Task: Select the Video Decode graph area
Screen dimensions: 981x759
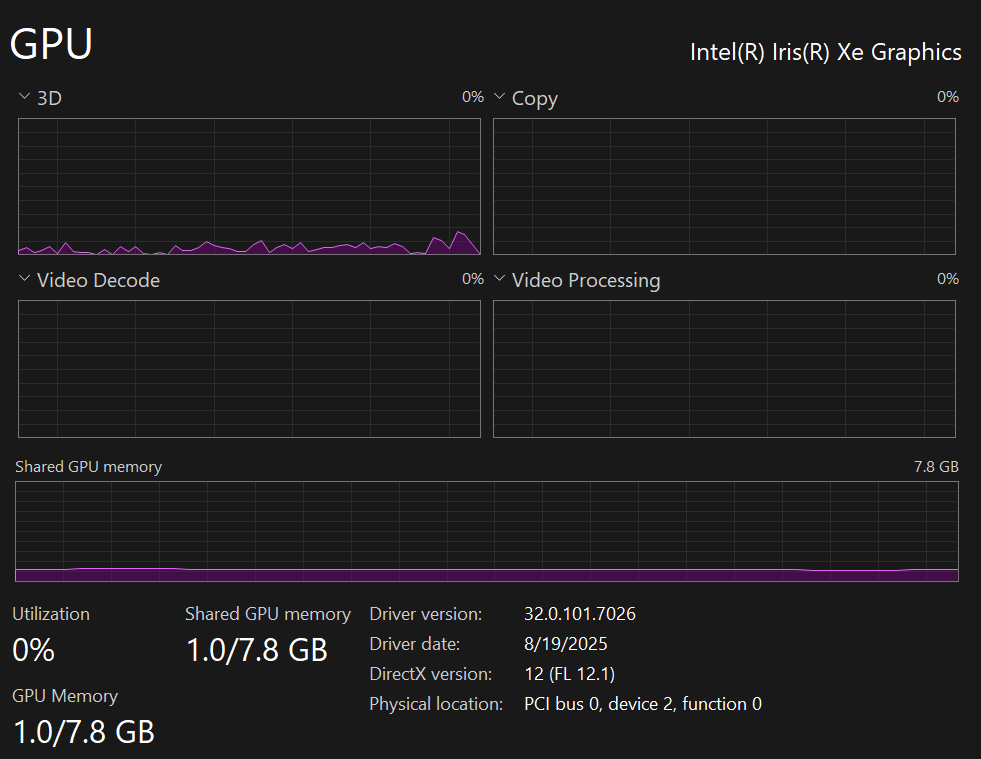Action: 249,369
